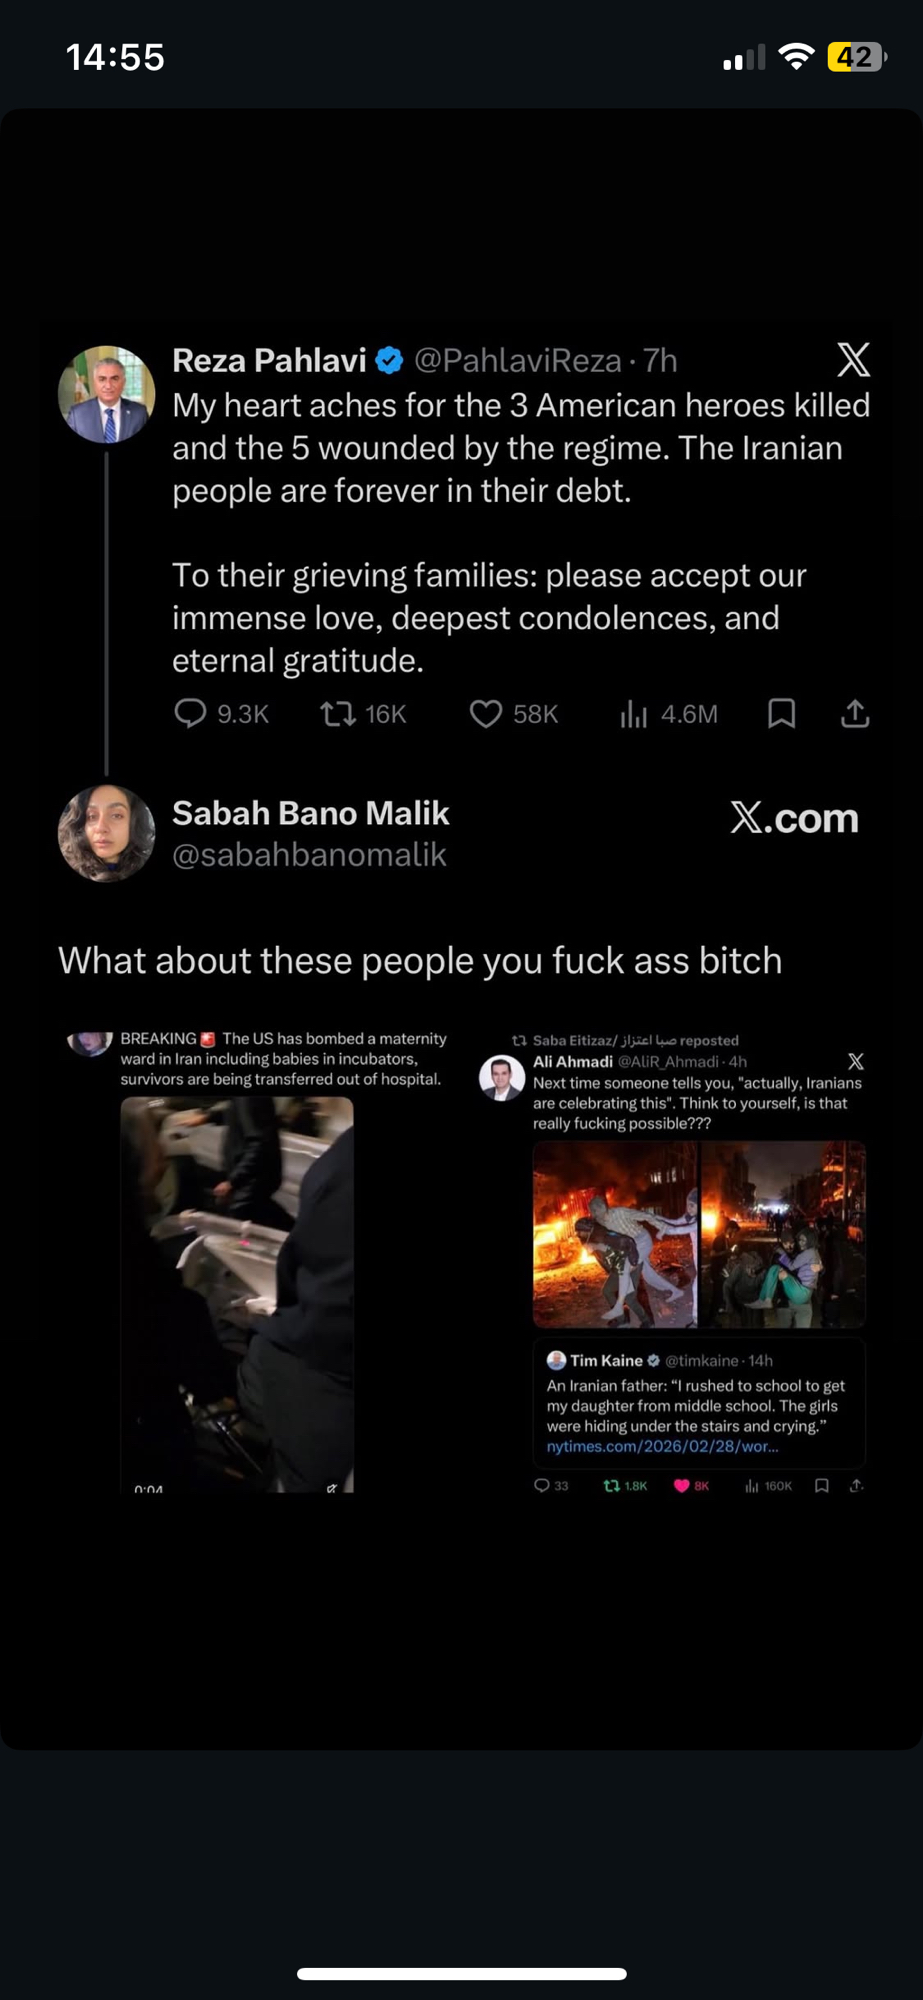This screenshot has width=923, height=2000.
Task: Like Reza Pahlavi's tweet with 58K likes
Action: [486, 714]
